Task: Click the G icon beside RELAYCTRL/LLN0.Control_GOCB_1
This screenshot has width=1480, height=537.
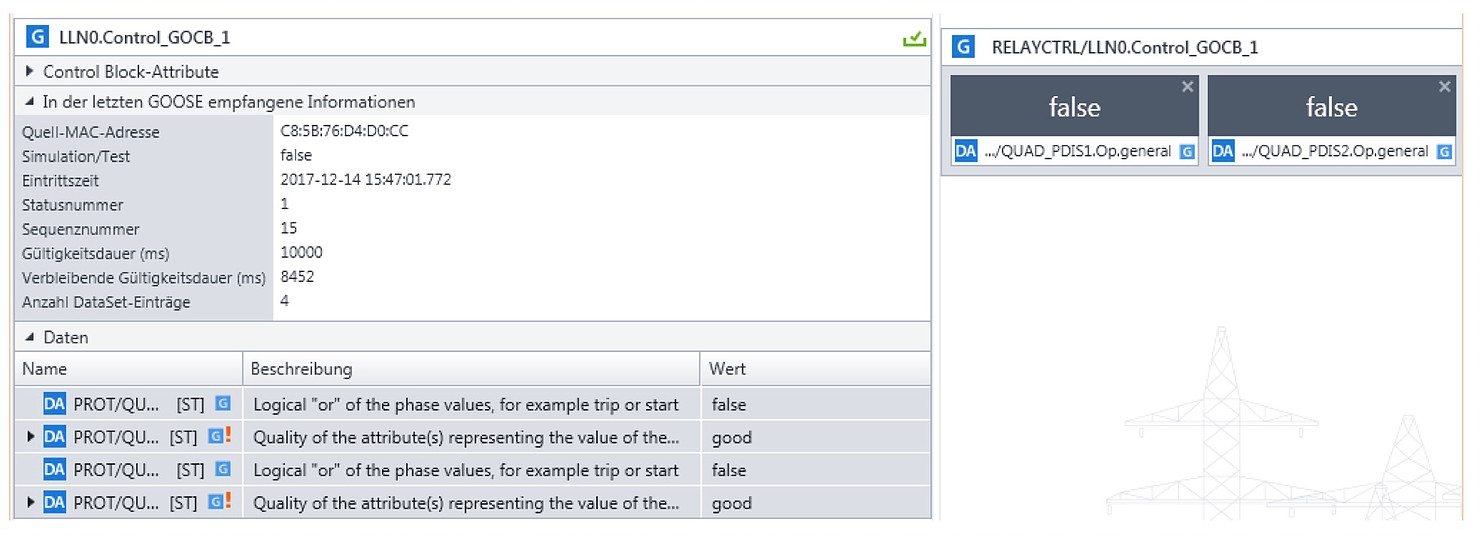Action: 964,47
